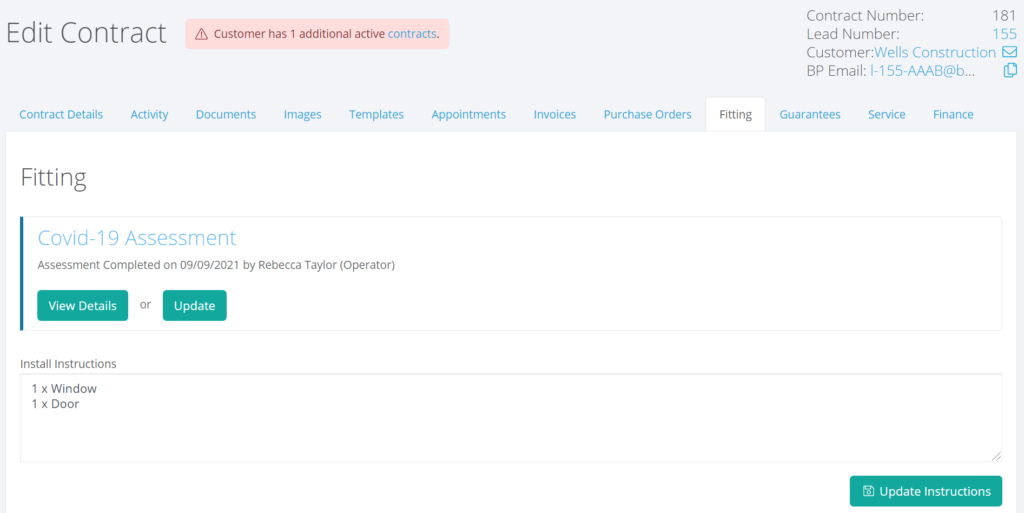Click the copy icon next to BP Email
The width and height of the screenshot is (1024, 513).
tap(1010, 71)
